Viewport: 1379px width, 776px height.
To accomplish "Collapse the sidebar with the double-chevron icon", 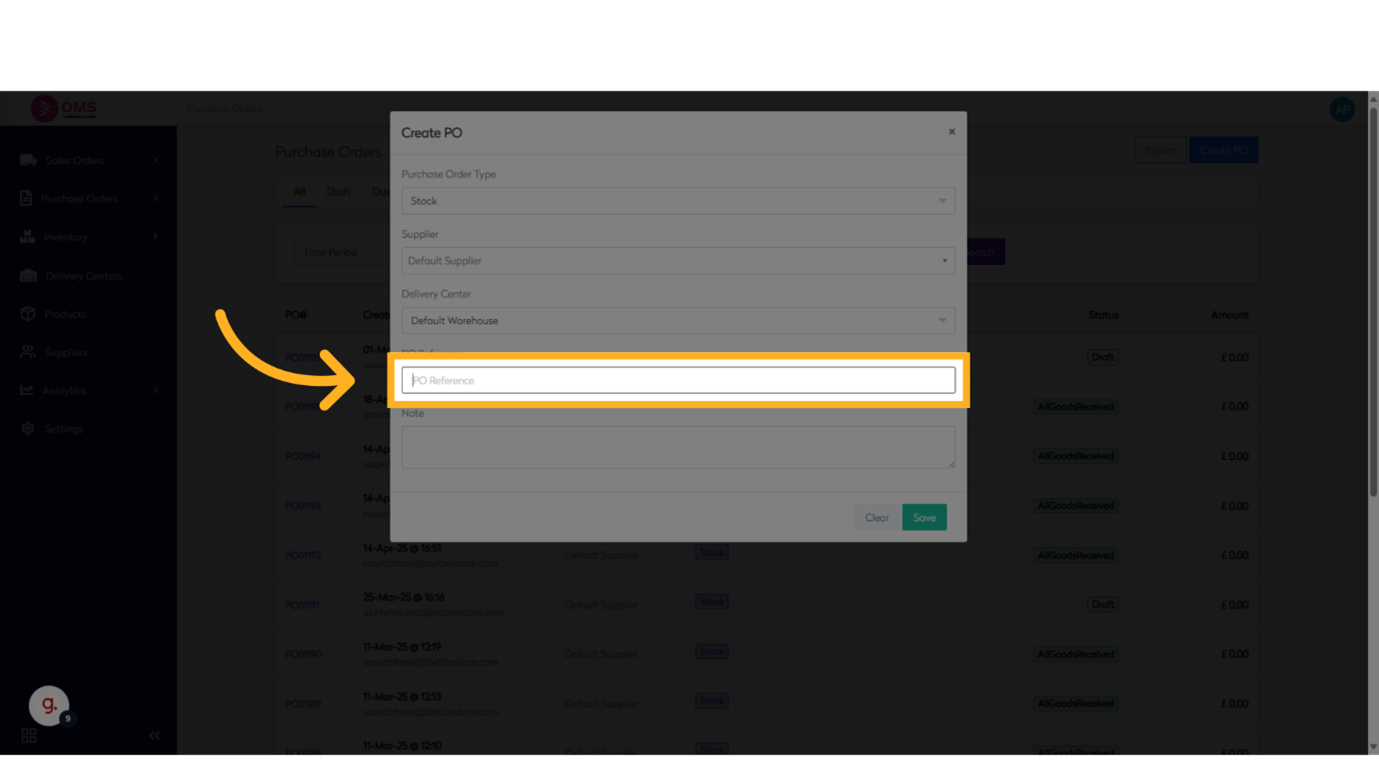I will tap(154, 735).
